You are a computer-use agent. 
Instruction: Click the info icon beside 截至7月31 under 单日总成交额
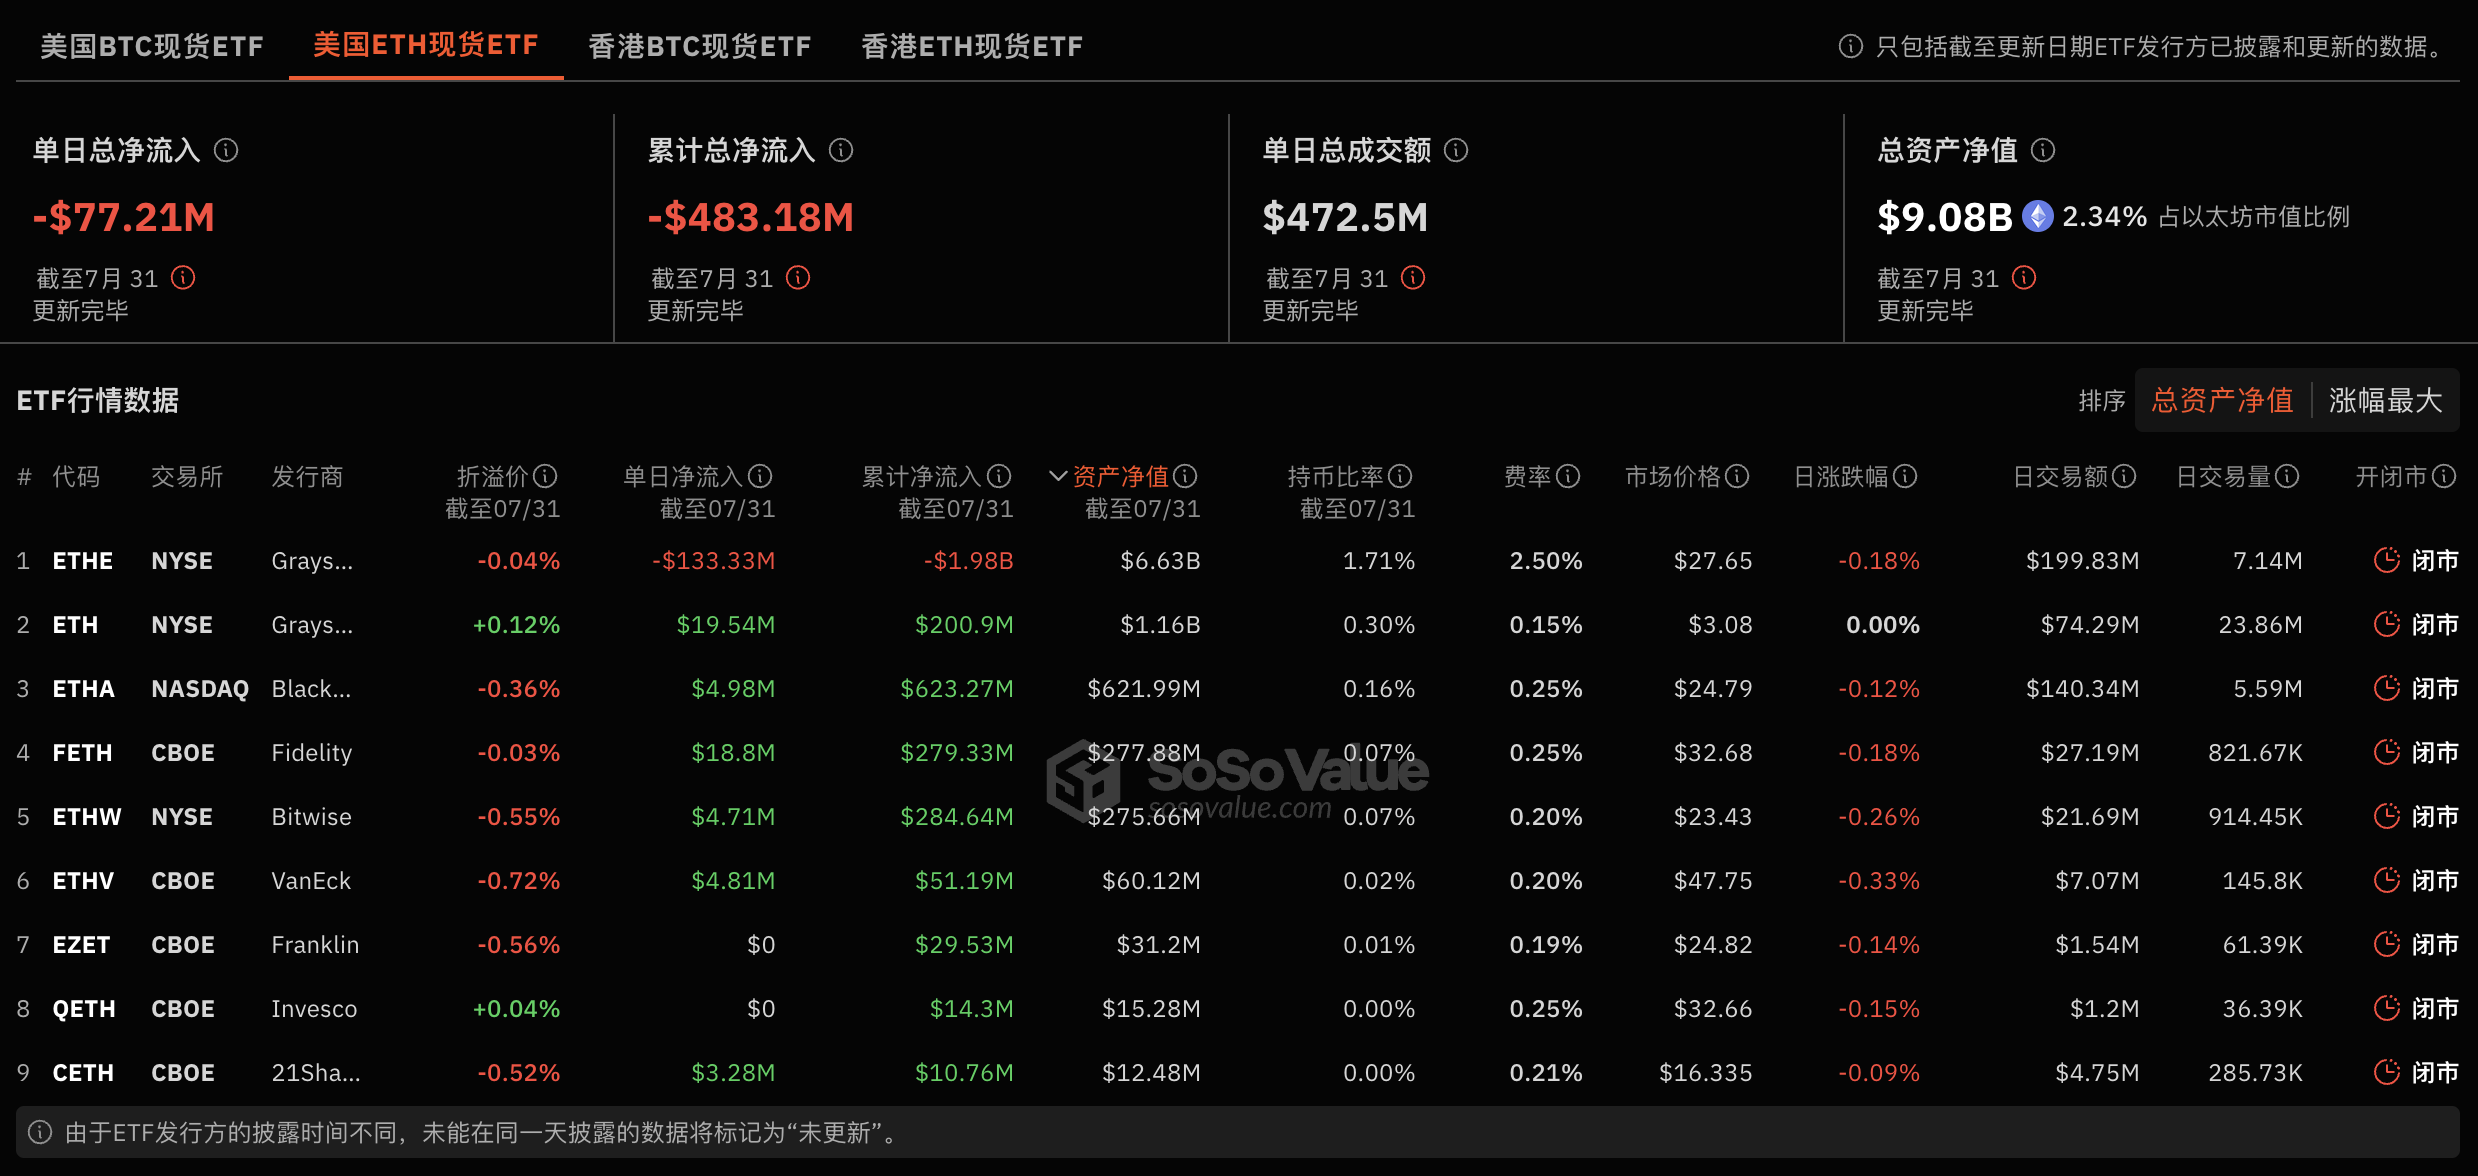[1412, 278]
